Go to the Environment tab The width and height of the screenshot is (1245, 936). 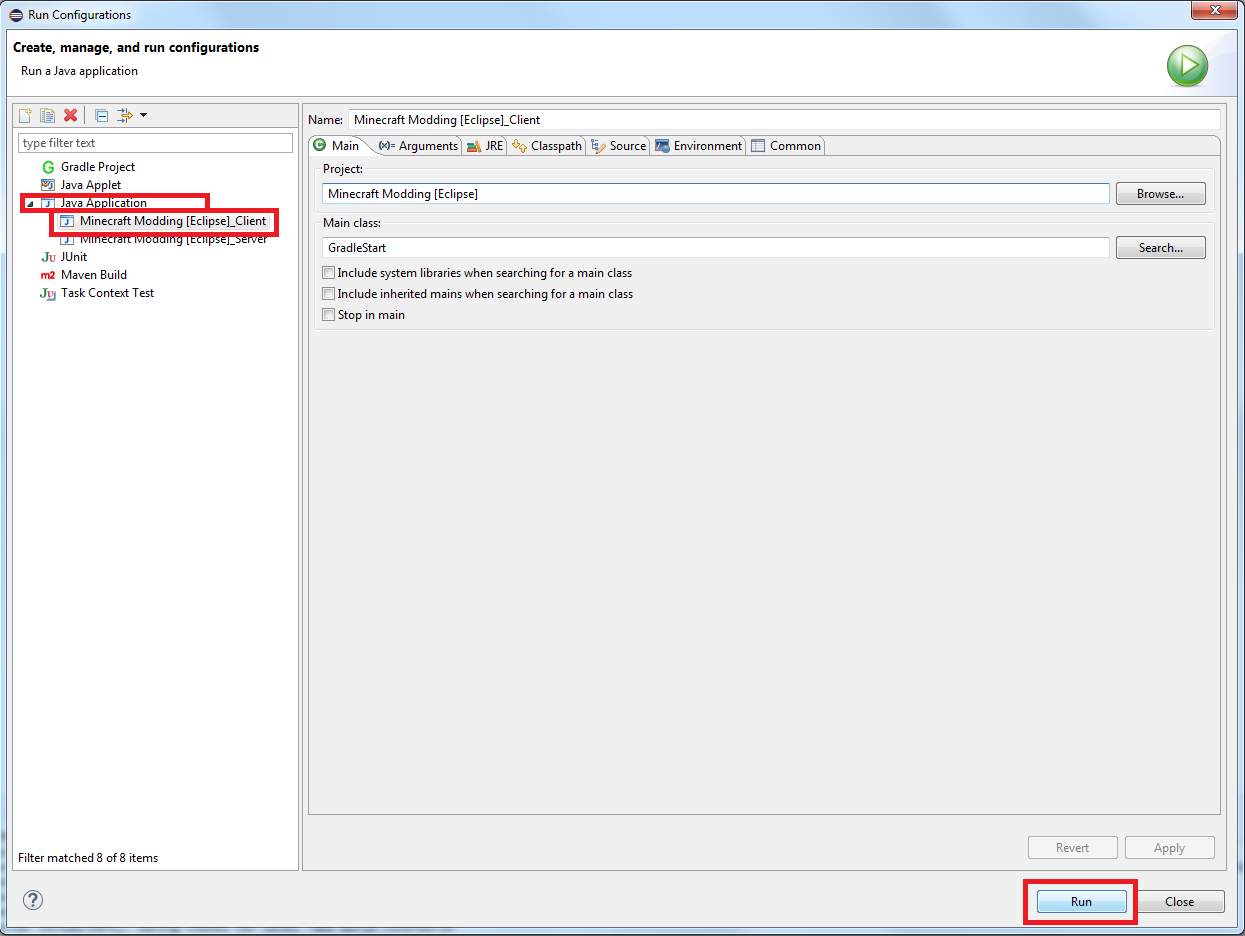point(699,146)
